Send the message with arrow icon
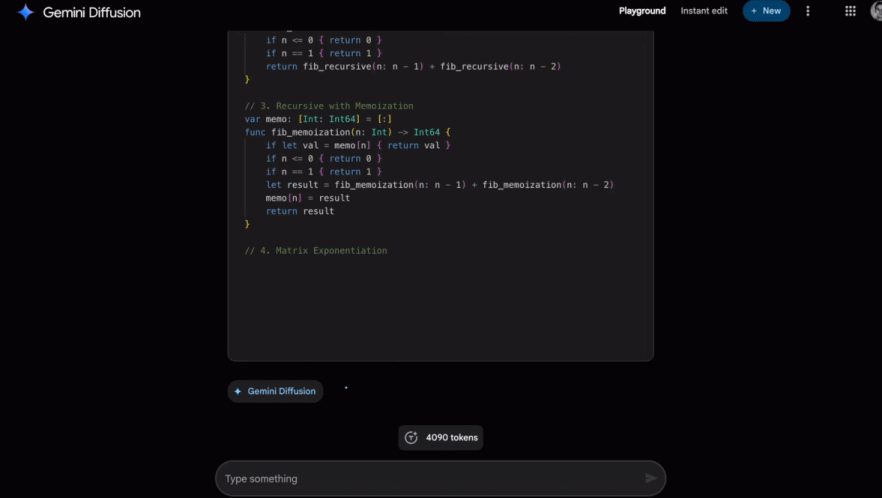 [x=650, y=478]
